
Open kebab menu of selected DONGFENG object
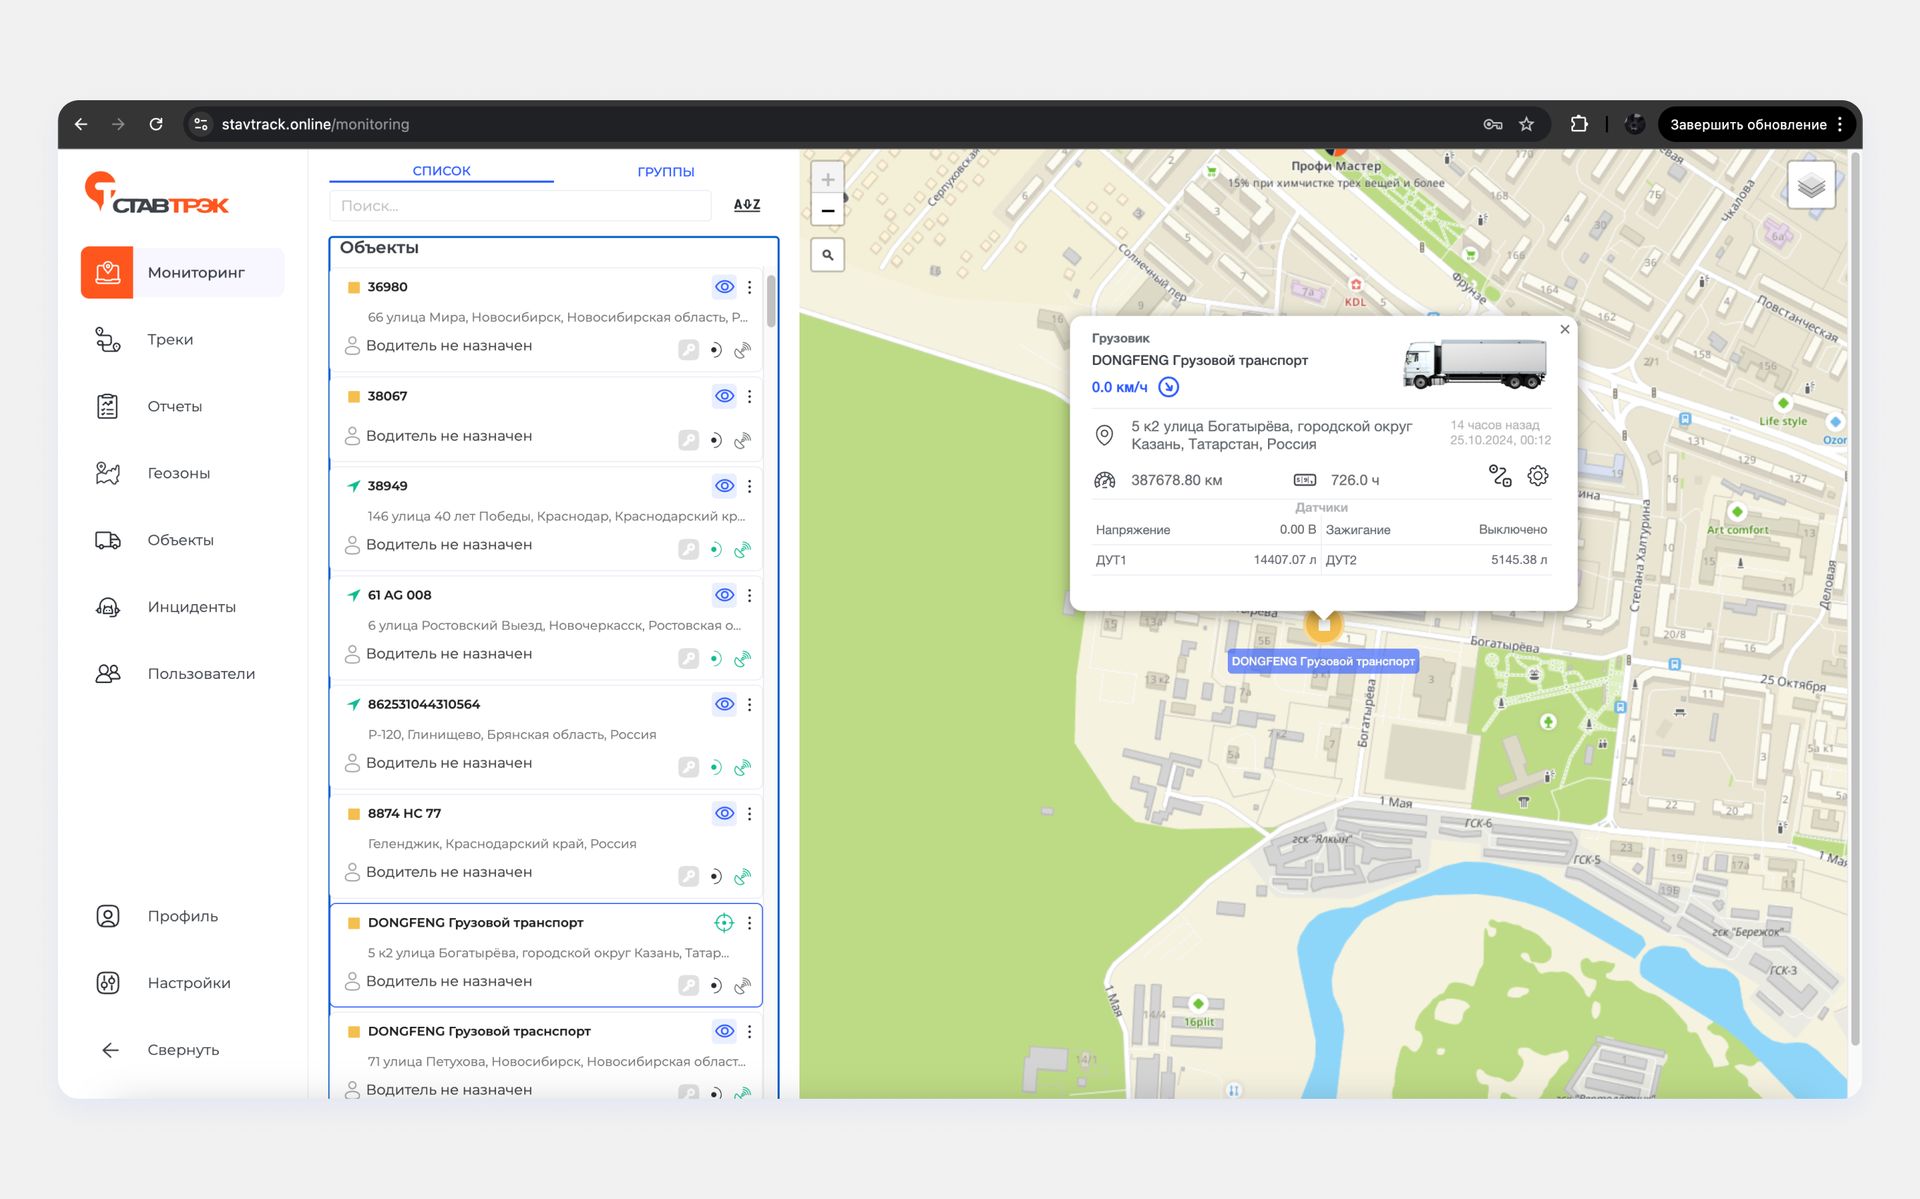(x=749, y=923)
